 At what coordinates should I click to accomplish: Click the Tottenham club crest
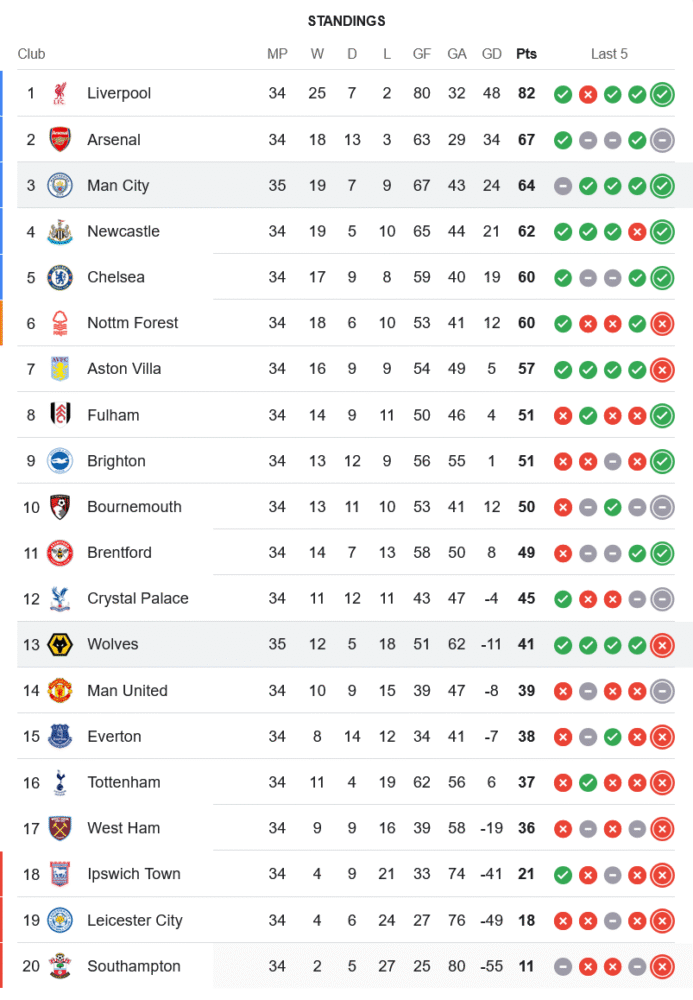pyautogui.click(x=60, y=783)
